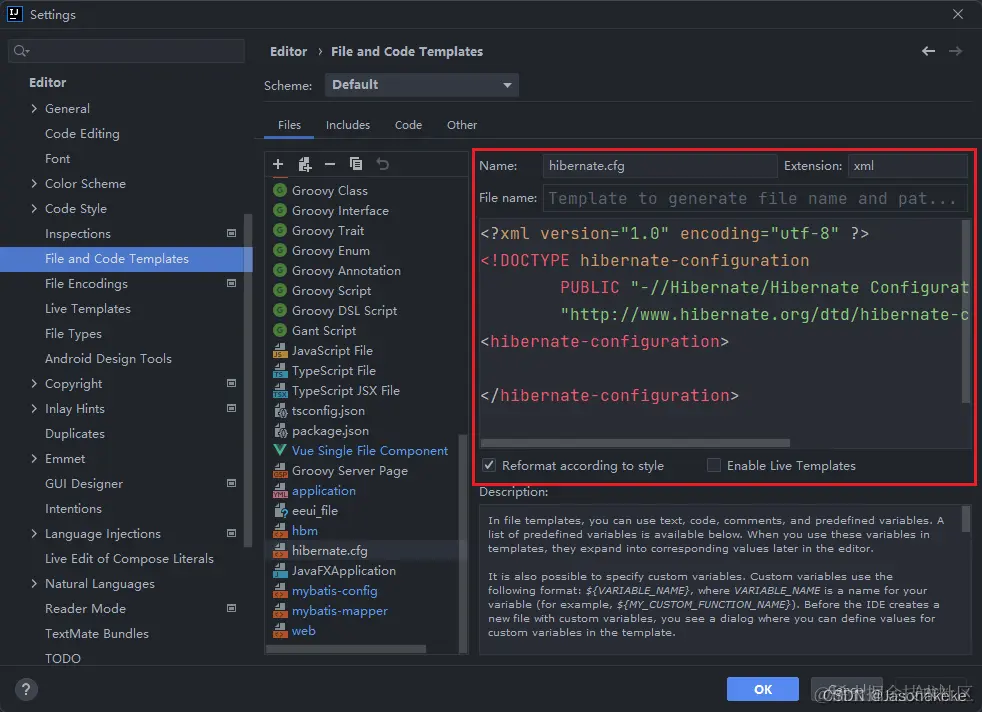Select the web template
982x712 pixels.
coord(304,631)
